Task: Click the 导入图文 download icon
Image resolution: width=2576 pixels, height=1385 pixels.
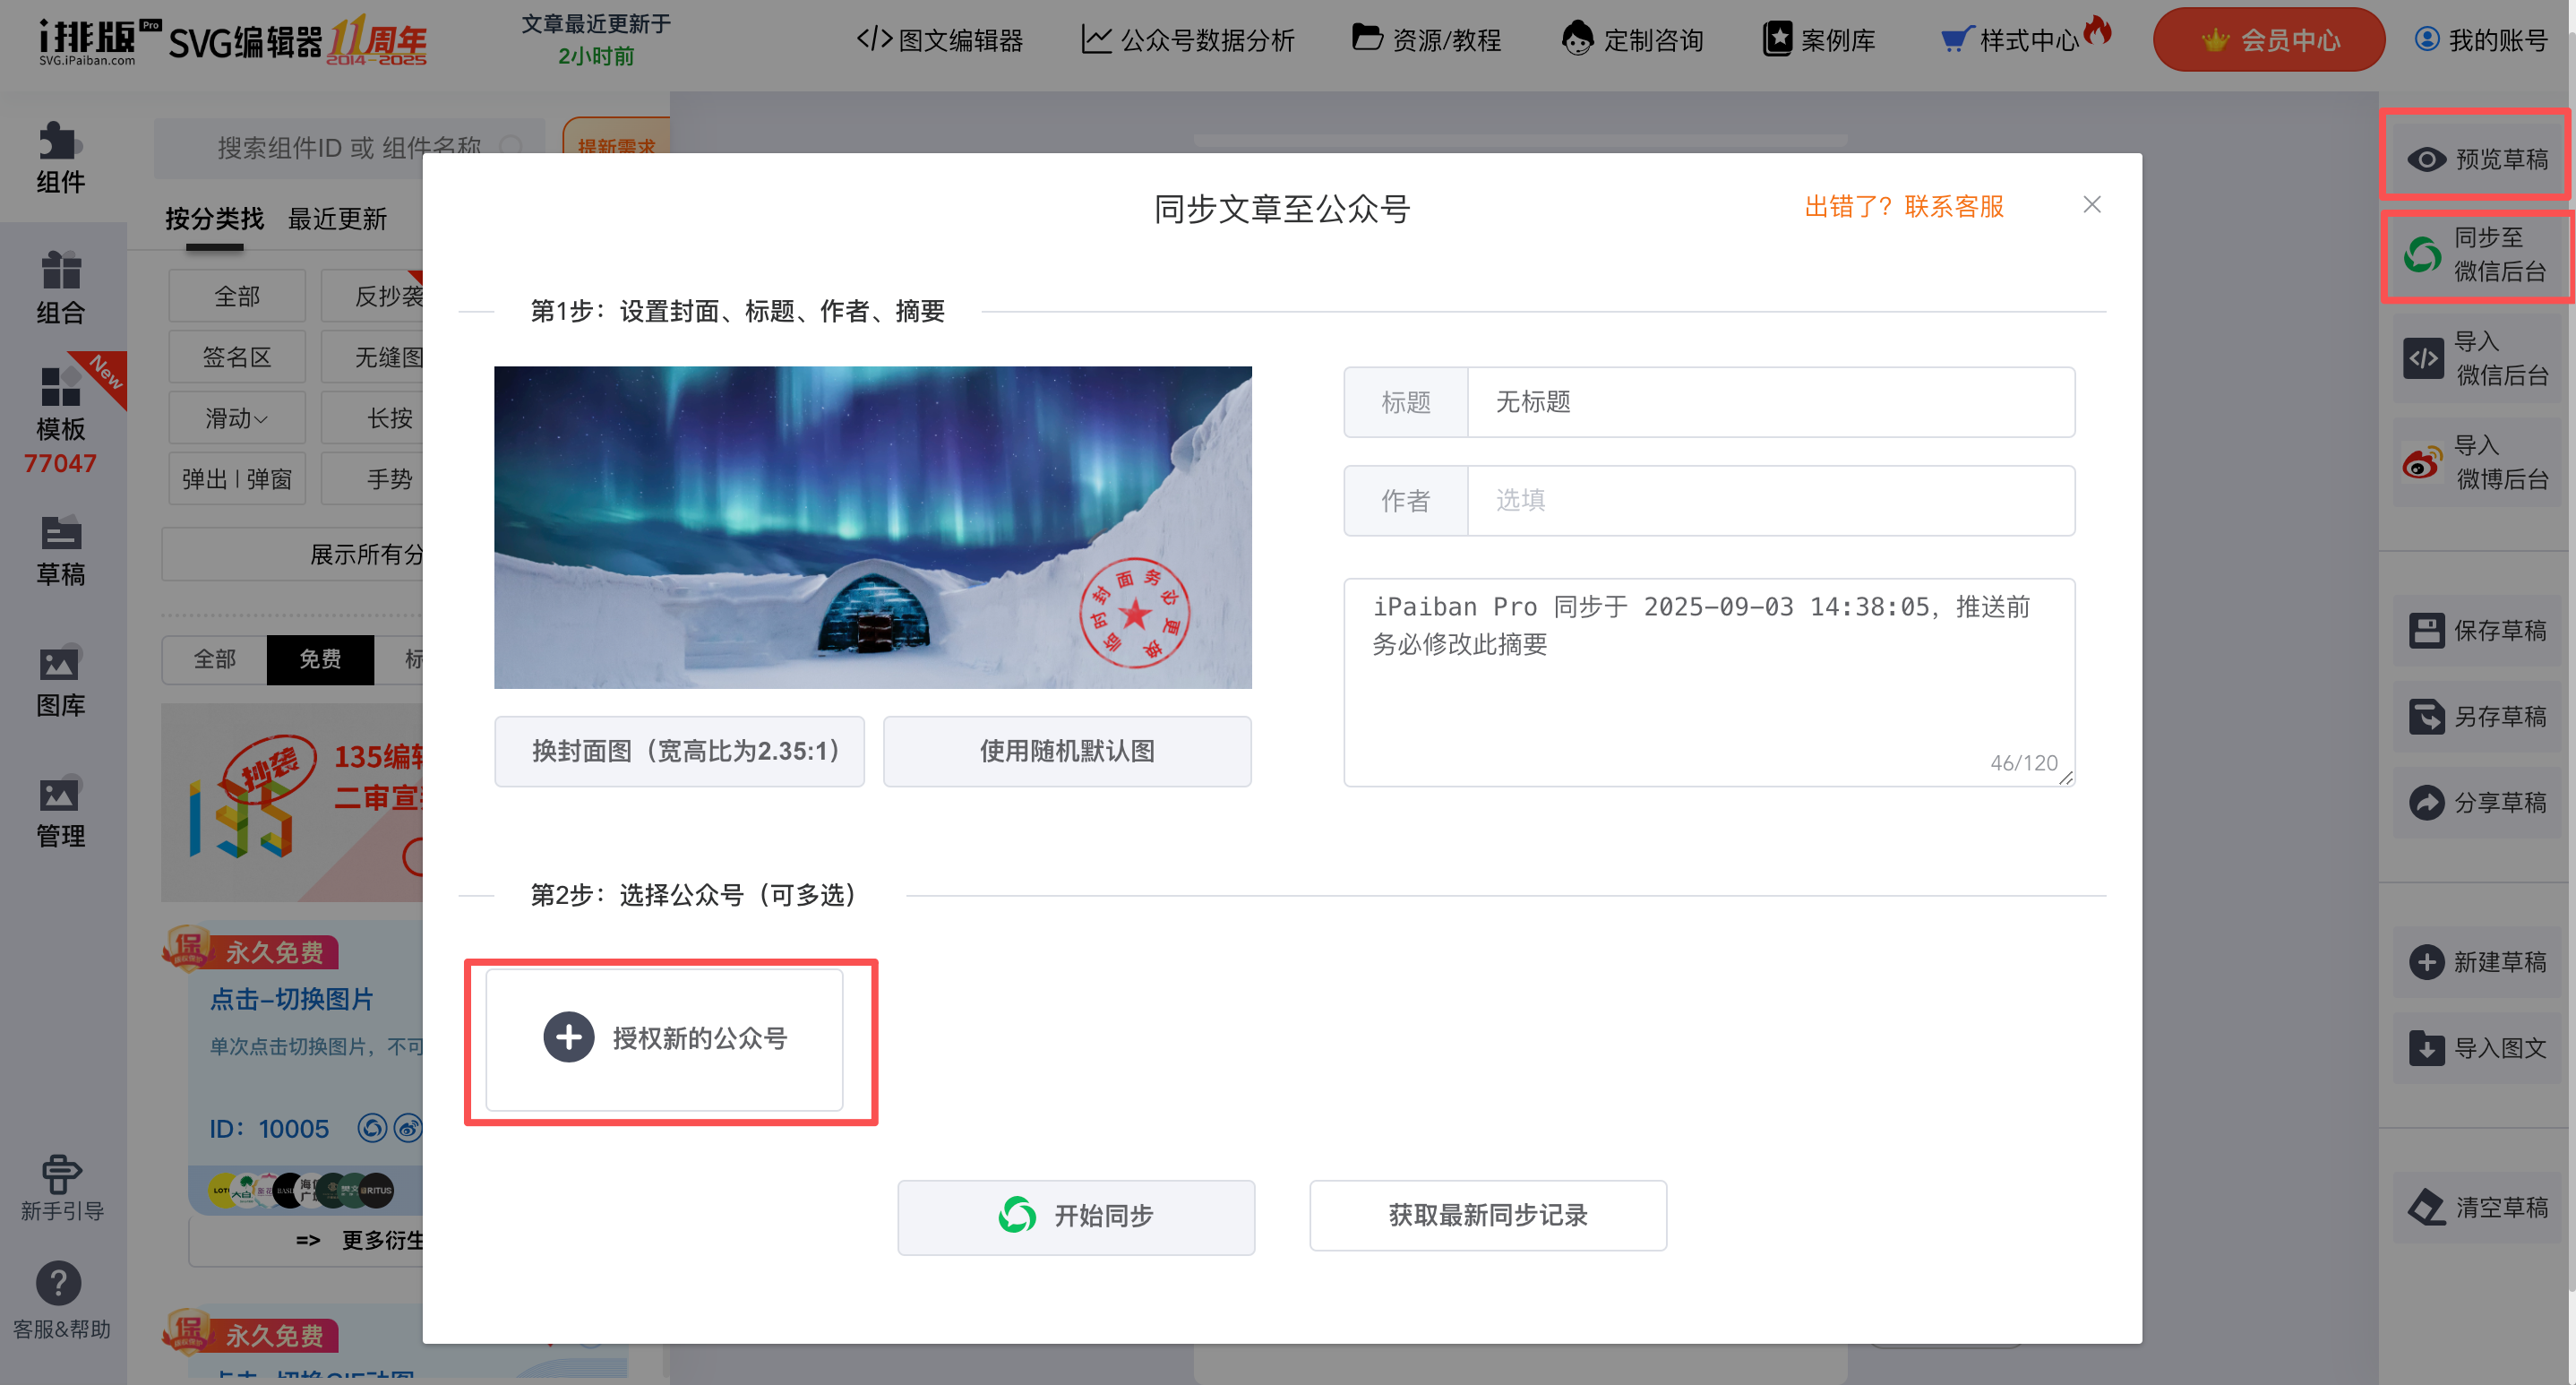Action: (2426, 1048)
